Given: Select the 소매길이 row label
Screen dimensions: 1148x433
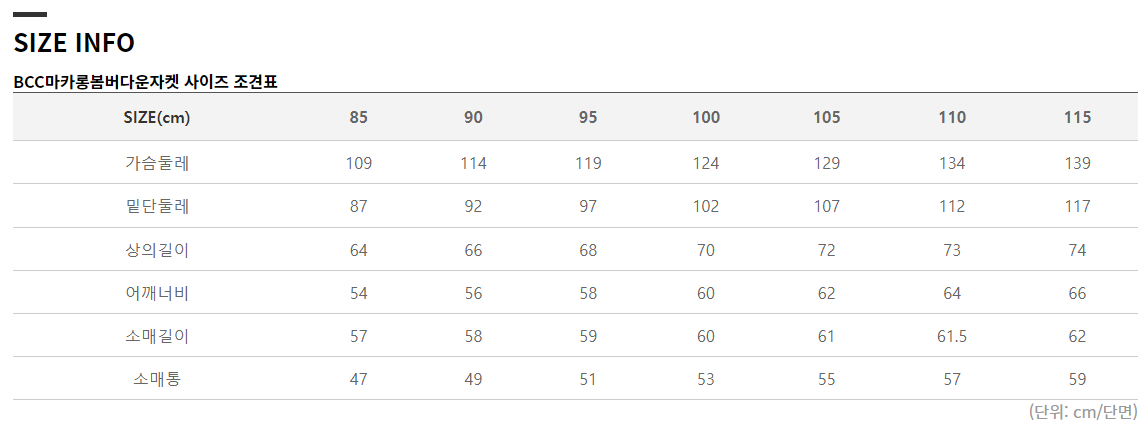Looking at the screenshot, I should 157,336.
